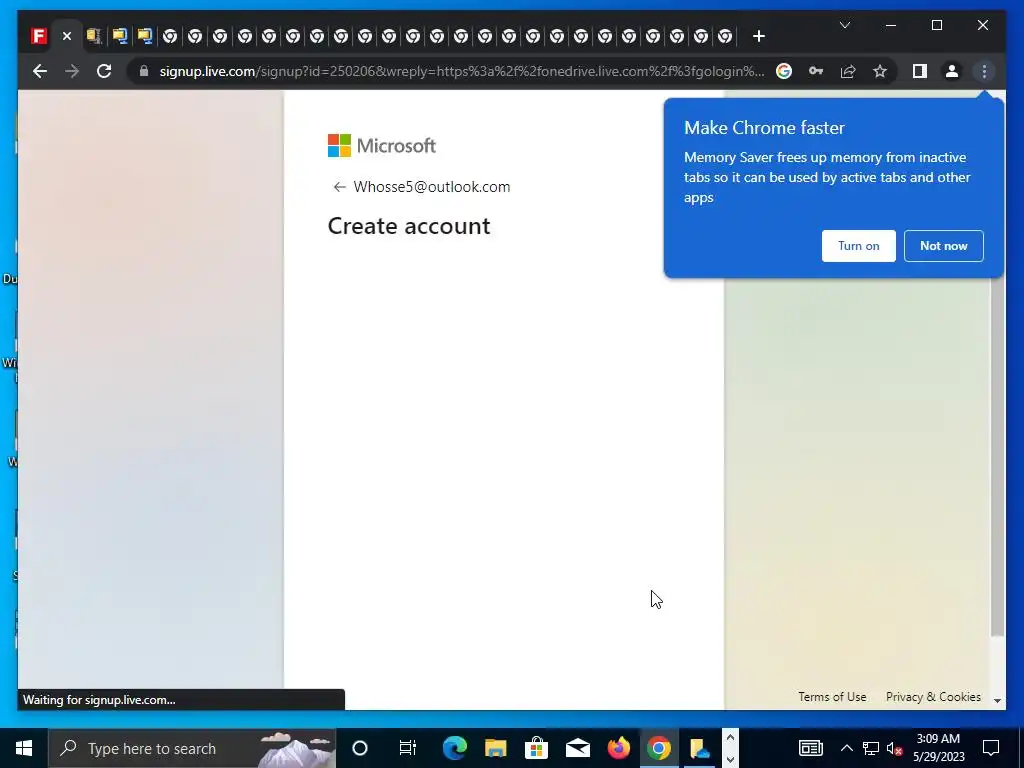The width and height of the screenshot is (1024, 768).
Task: Open the tab search dropdown chevron
Action: 844,25
